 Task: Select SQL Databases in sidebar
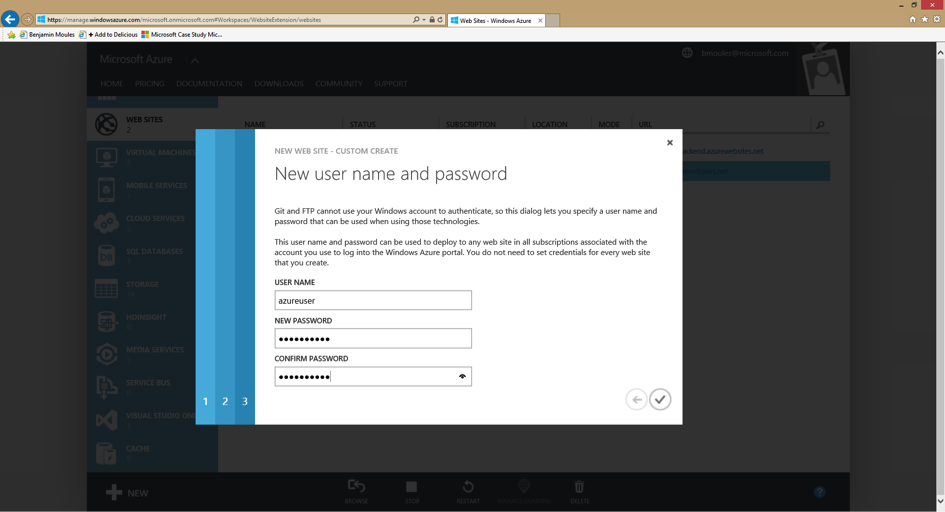[152, 255]
